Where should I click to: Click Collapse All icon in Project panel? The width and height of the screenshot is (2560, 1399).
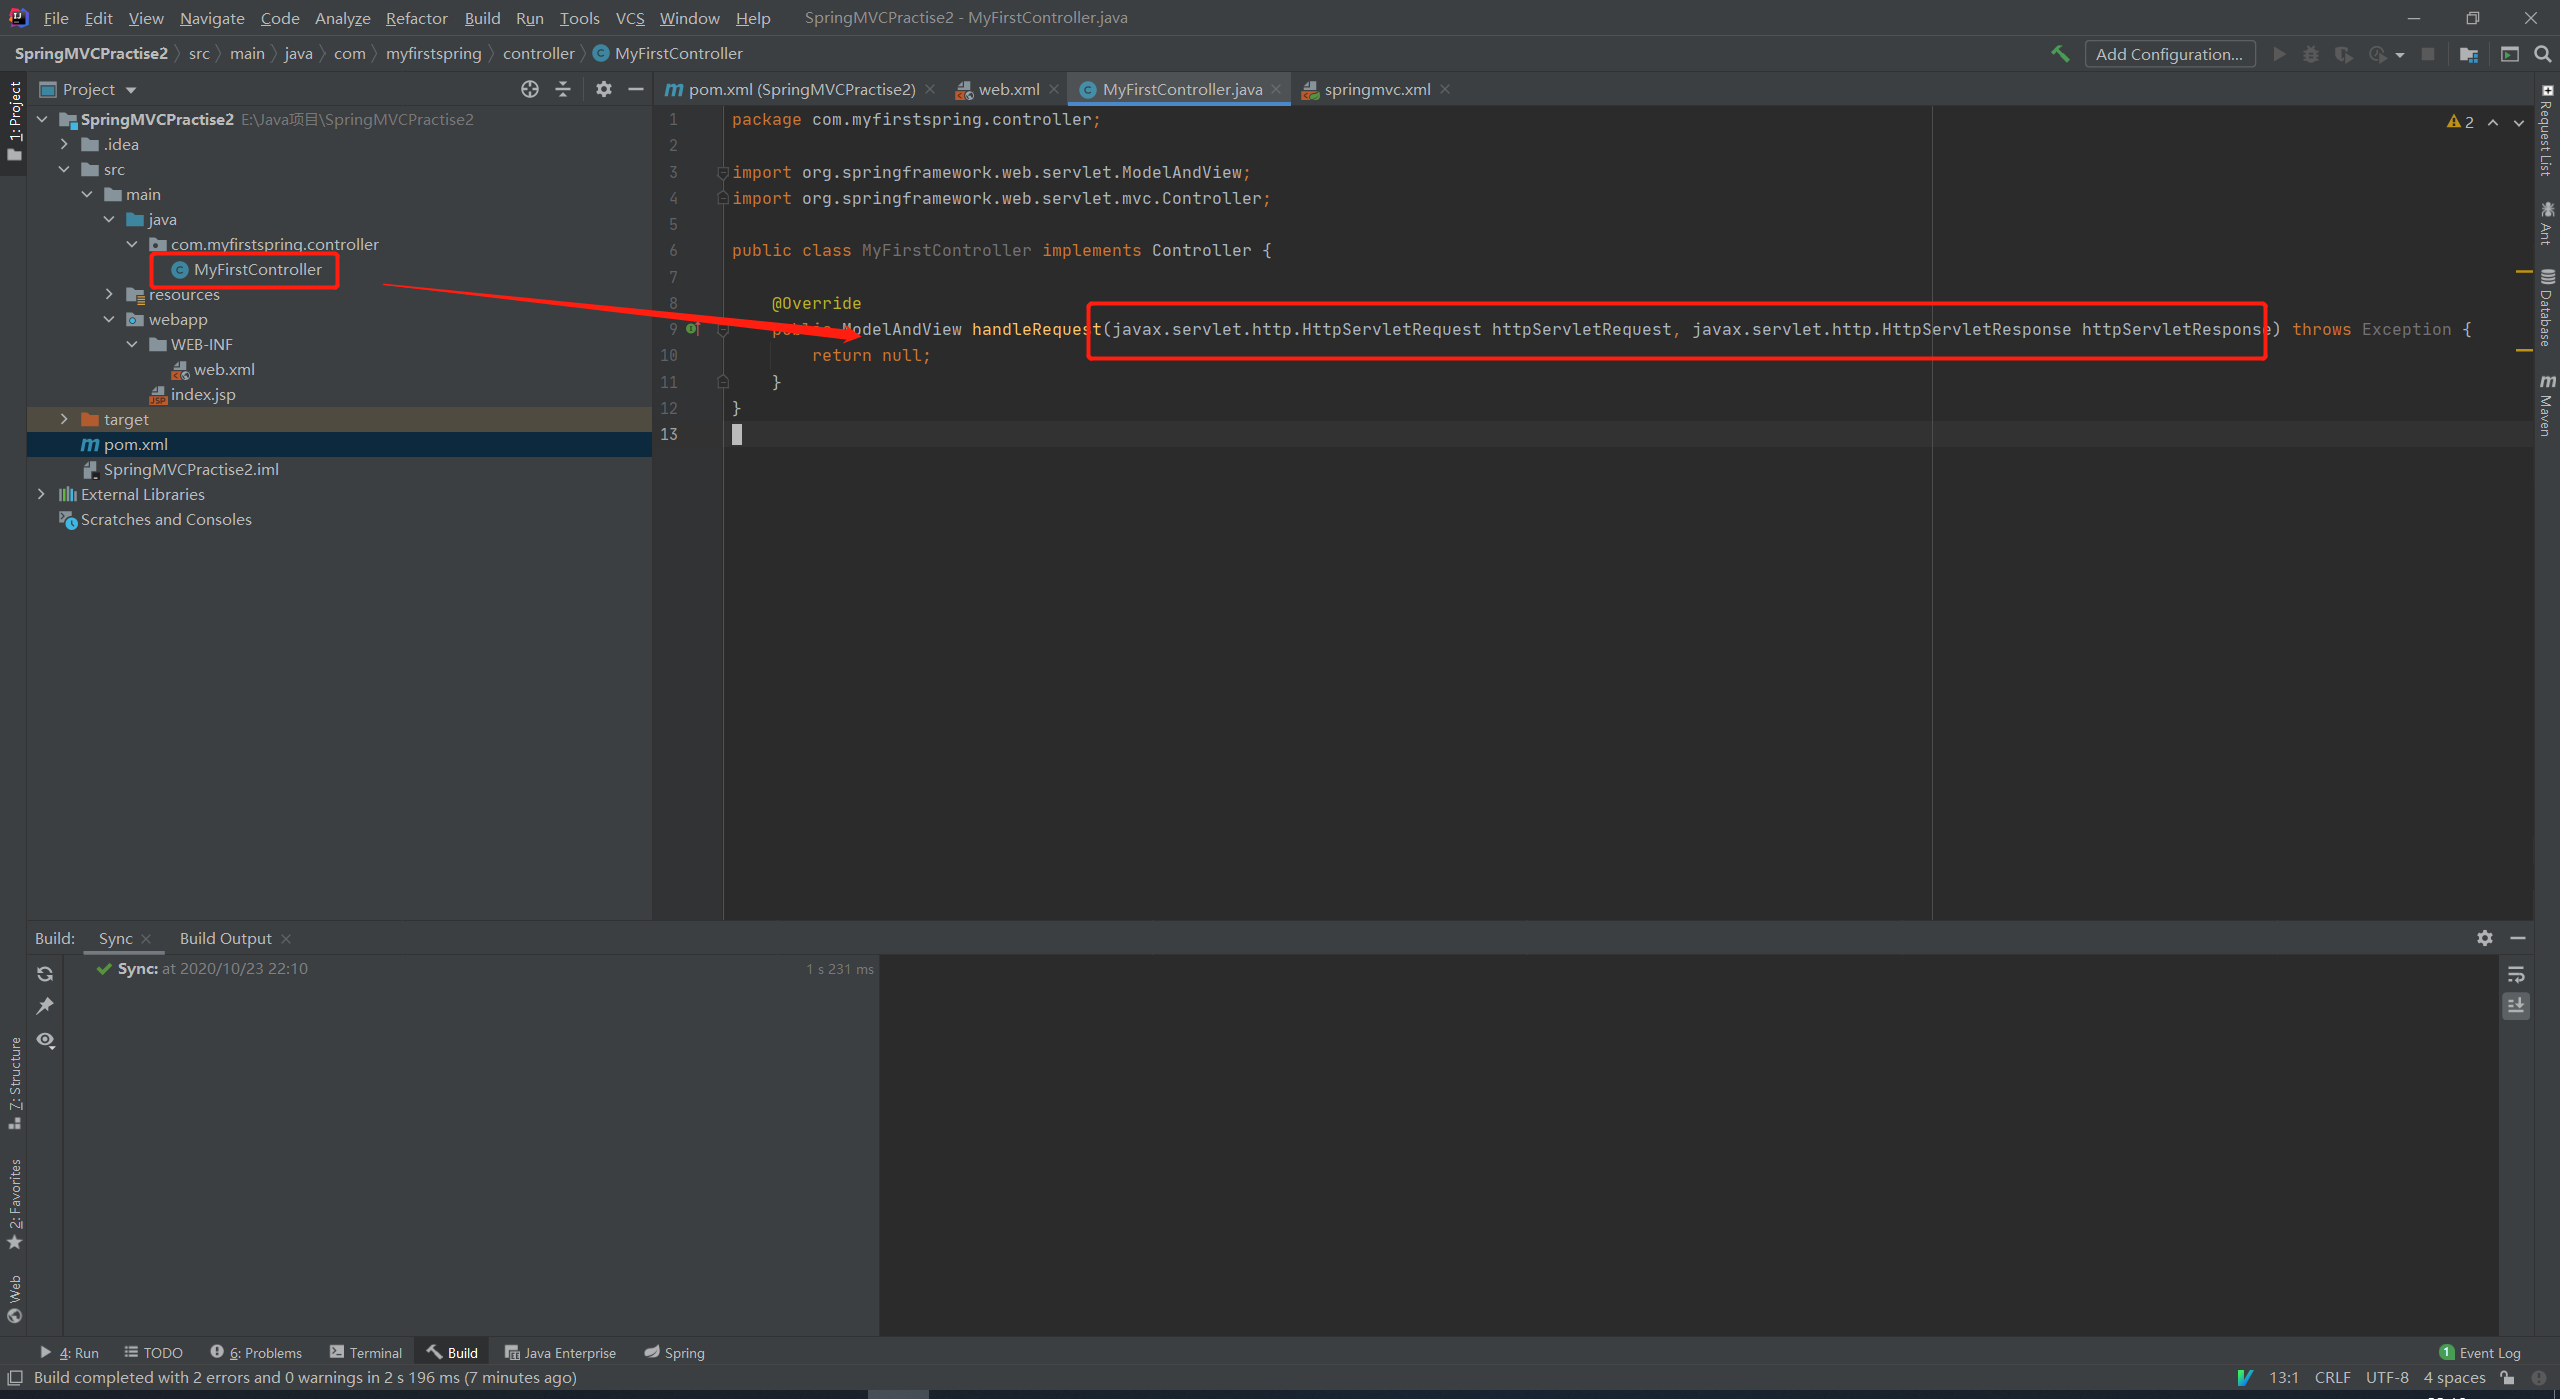563,89
